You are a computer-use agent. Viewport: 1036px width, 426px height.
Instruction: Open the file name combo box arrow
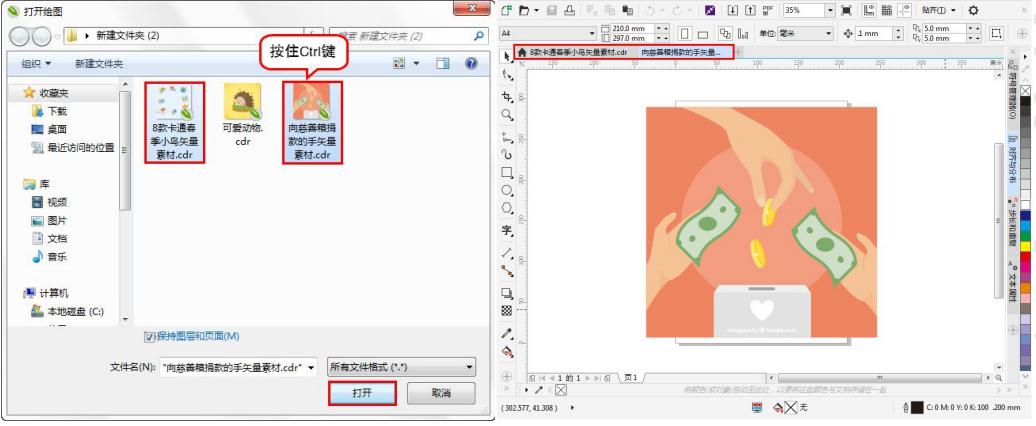click(x=312, y=367)
